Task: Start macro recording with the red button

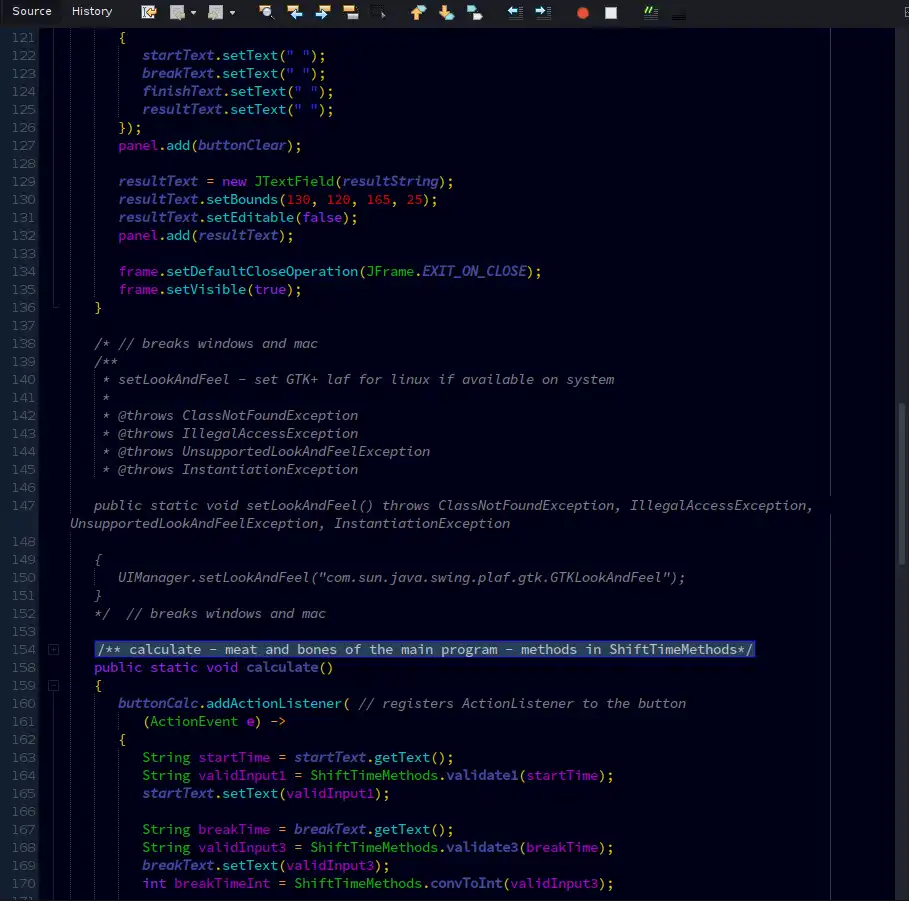Action: 583,13
